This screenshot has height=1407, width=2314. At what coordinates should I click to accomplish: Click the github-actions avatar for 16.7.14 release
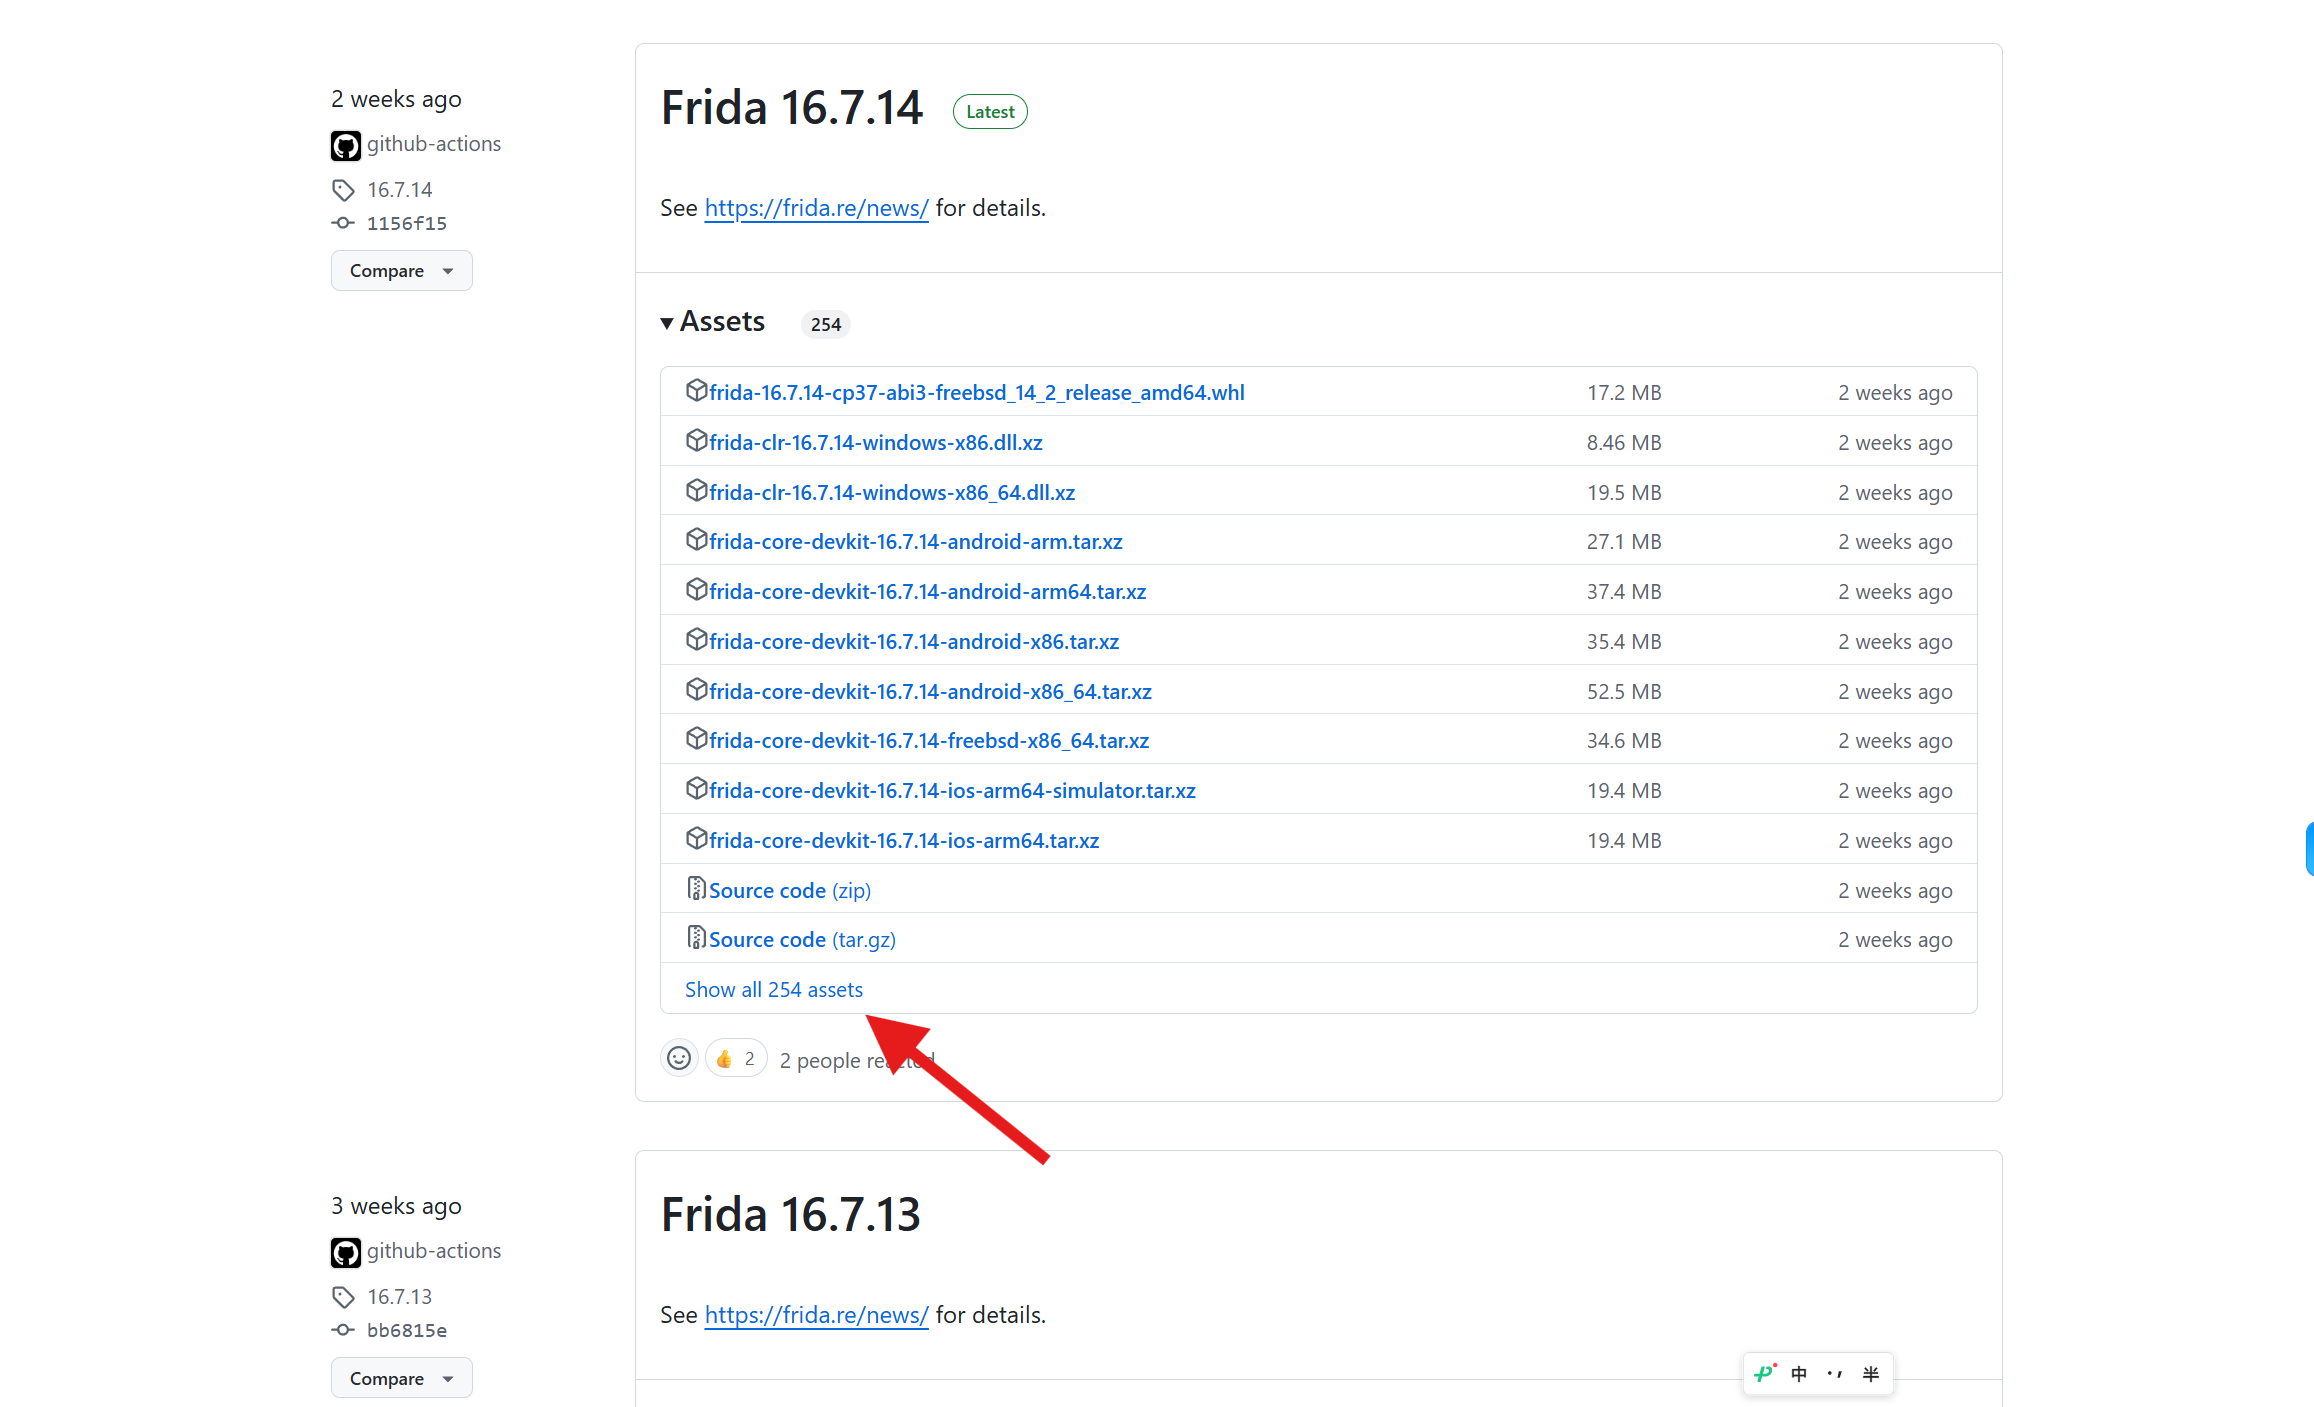[345, 145]
